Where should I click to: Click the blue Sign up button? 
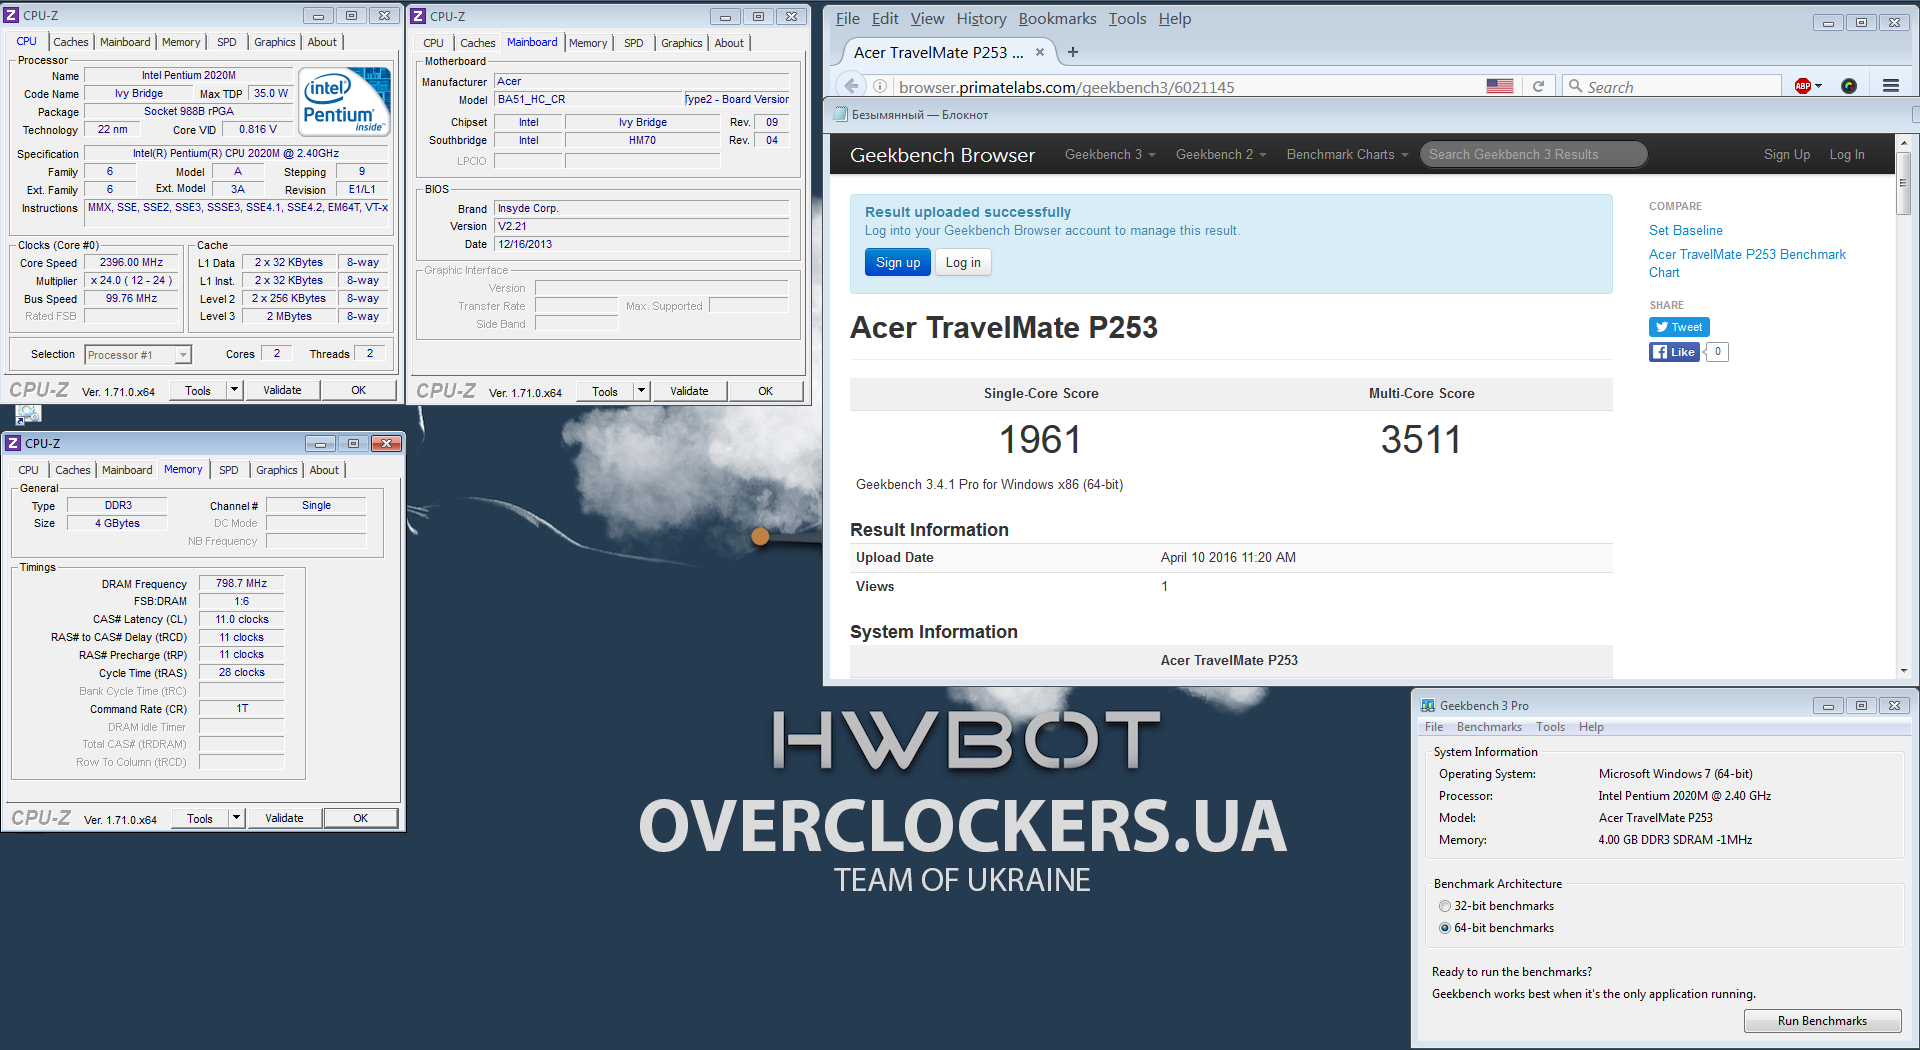point(898,262)
